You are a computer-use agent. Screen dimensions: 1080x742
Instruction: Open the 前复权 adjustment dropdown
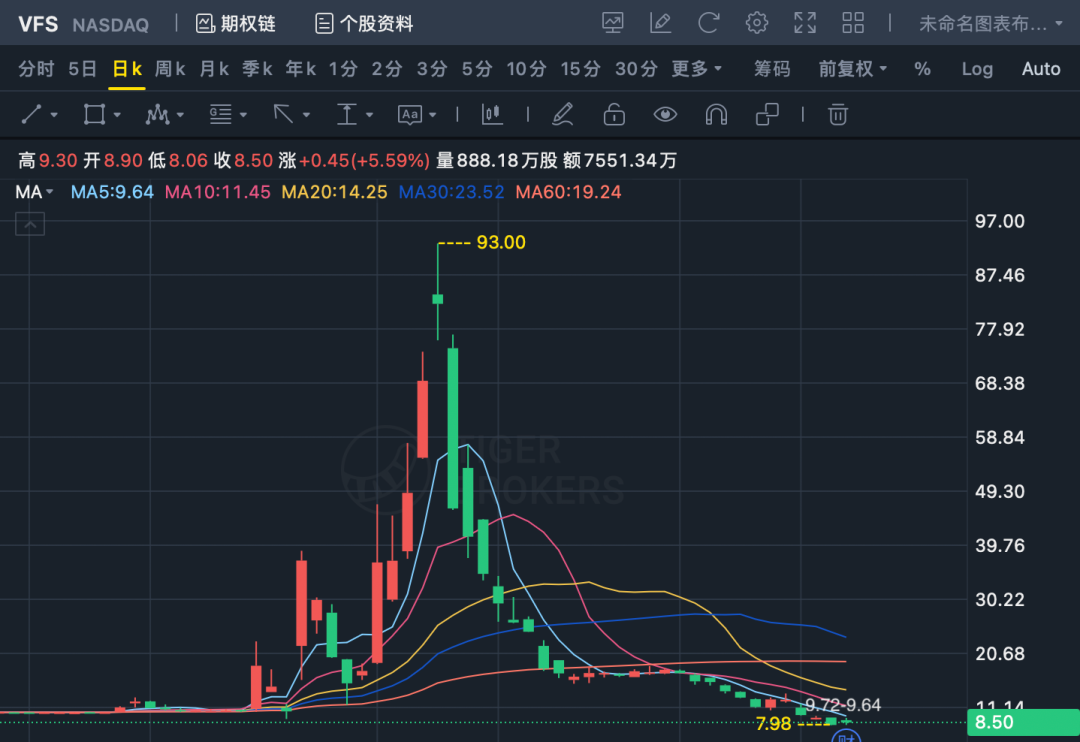click(x=853, y=69)
